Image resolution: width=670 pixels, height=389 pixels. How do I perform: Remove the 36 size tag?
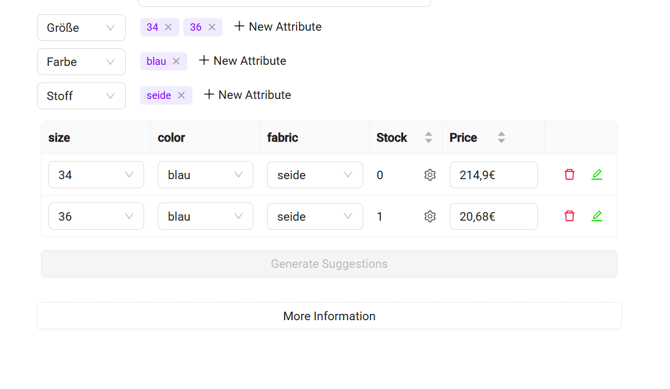tap(212, 27)
